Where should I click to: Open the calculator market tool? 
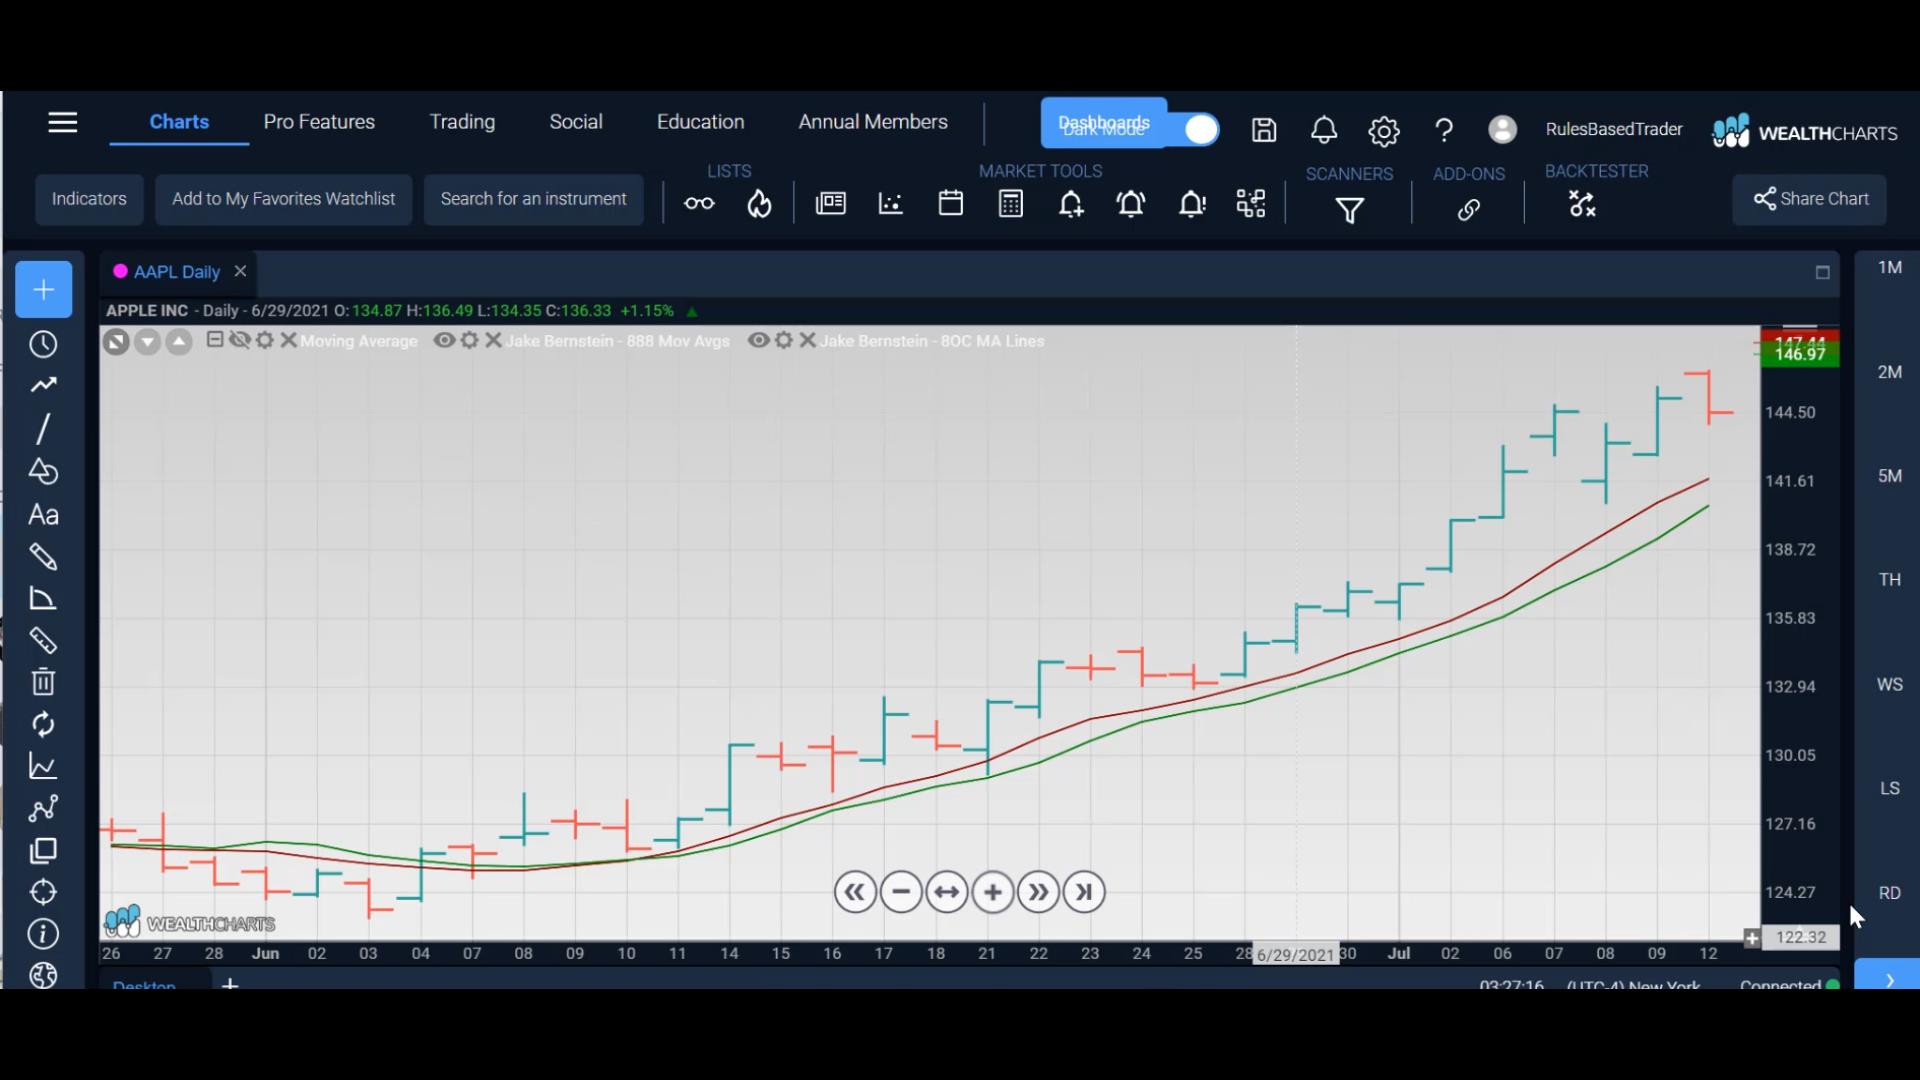point(1011,204)
